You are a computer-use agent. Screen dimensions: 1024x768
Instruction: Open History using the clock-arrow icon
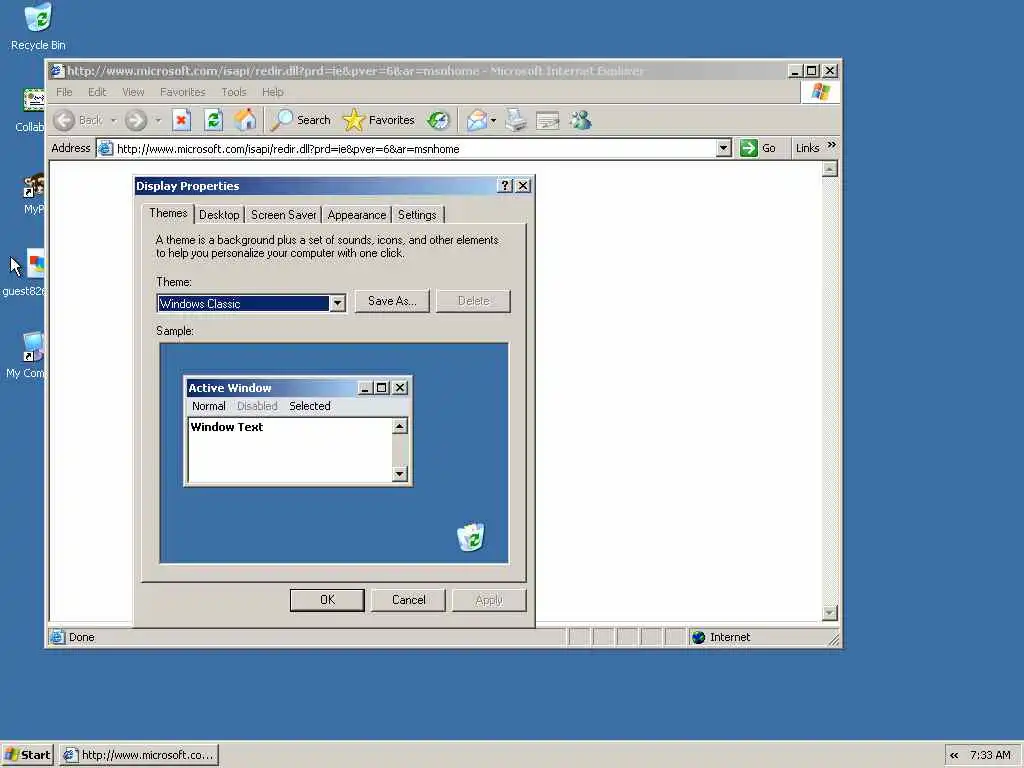[438, 120]
